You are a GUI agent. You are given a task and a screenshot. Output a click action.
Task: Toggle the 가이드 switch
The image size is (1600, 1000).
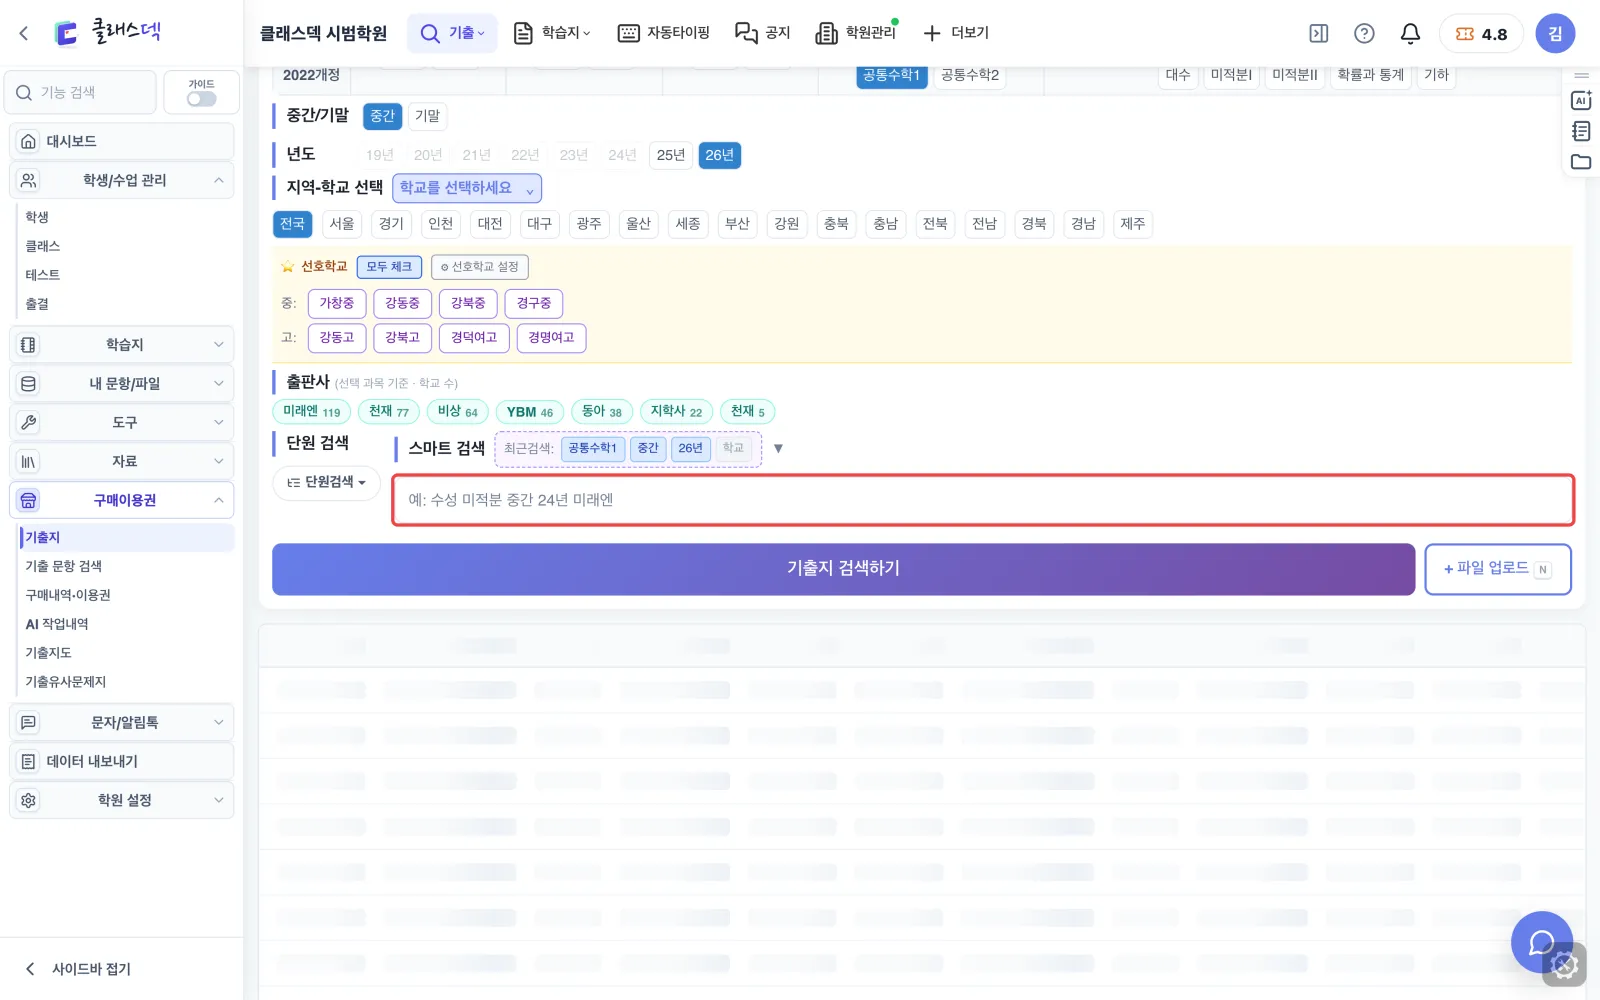pos(201,98)
